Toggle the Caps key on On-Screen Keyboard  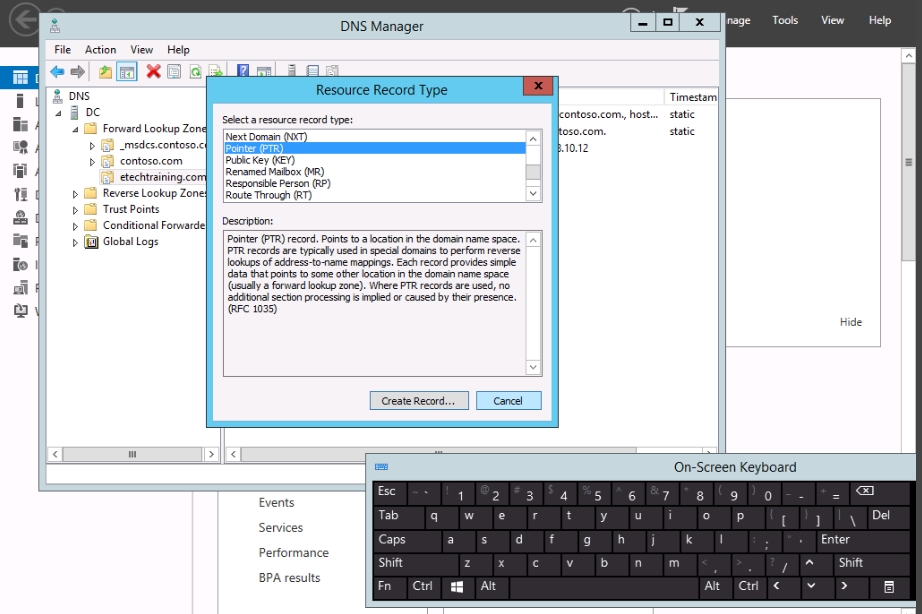tap(392, 540)
